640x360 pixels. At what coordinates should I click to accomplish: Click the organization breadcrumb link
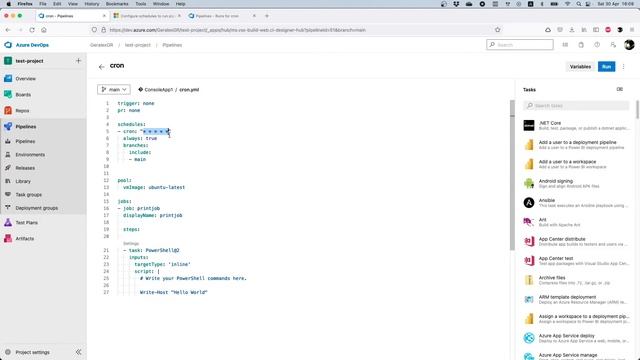pos(101,45)
